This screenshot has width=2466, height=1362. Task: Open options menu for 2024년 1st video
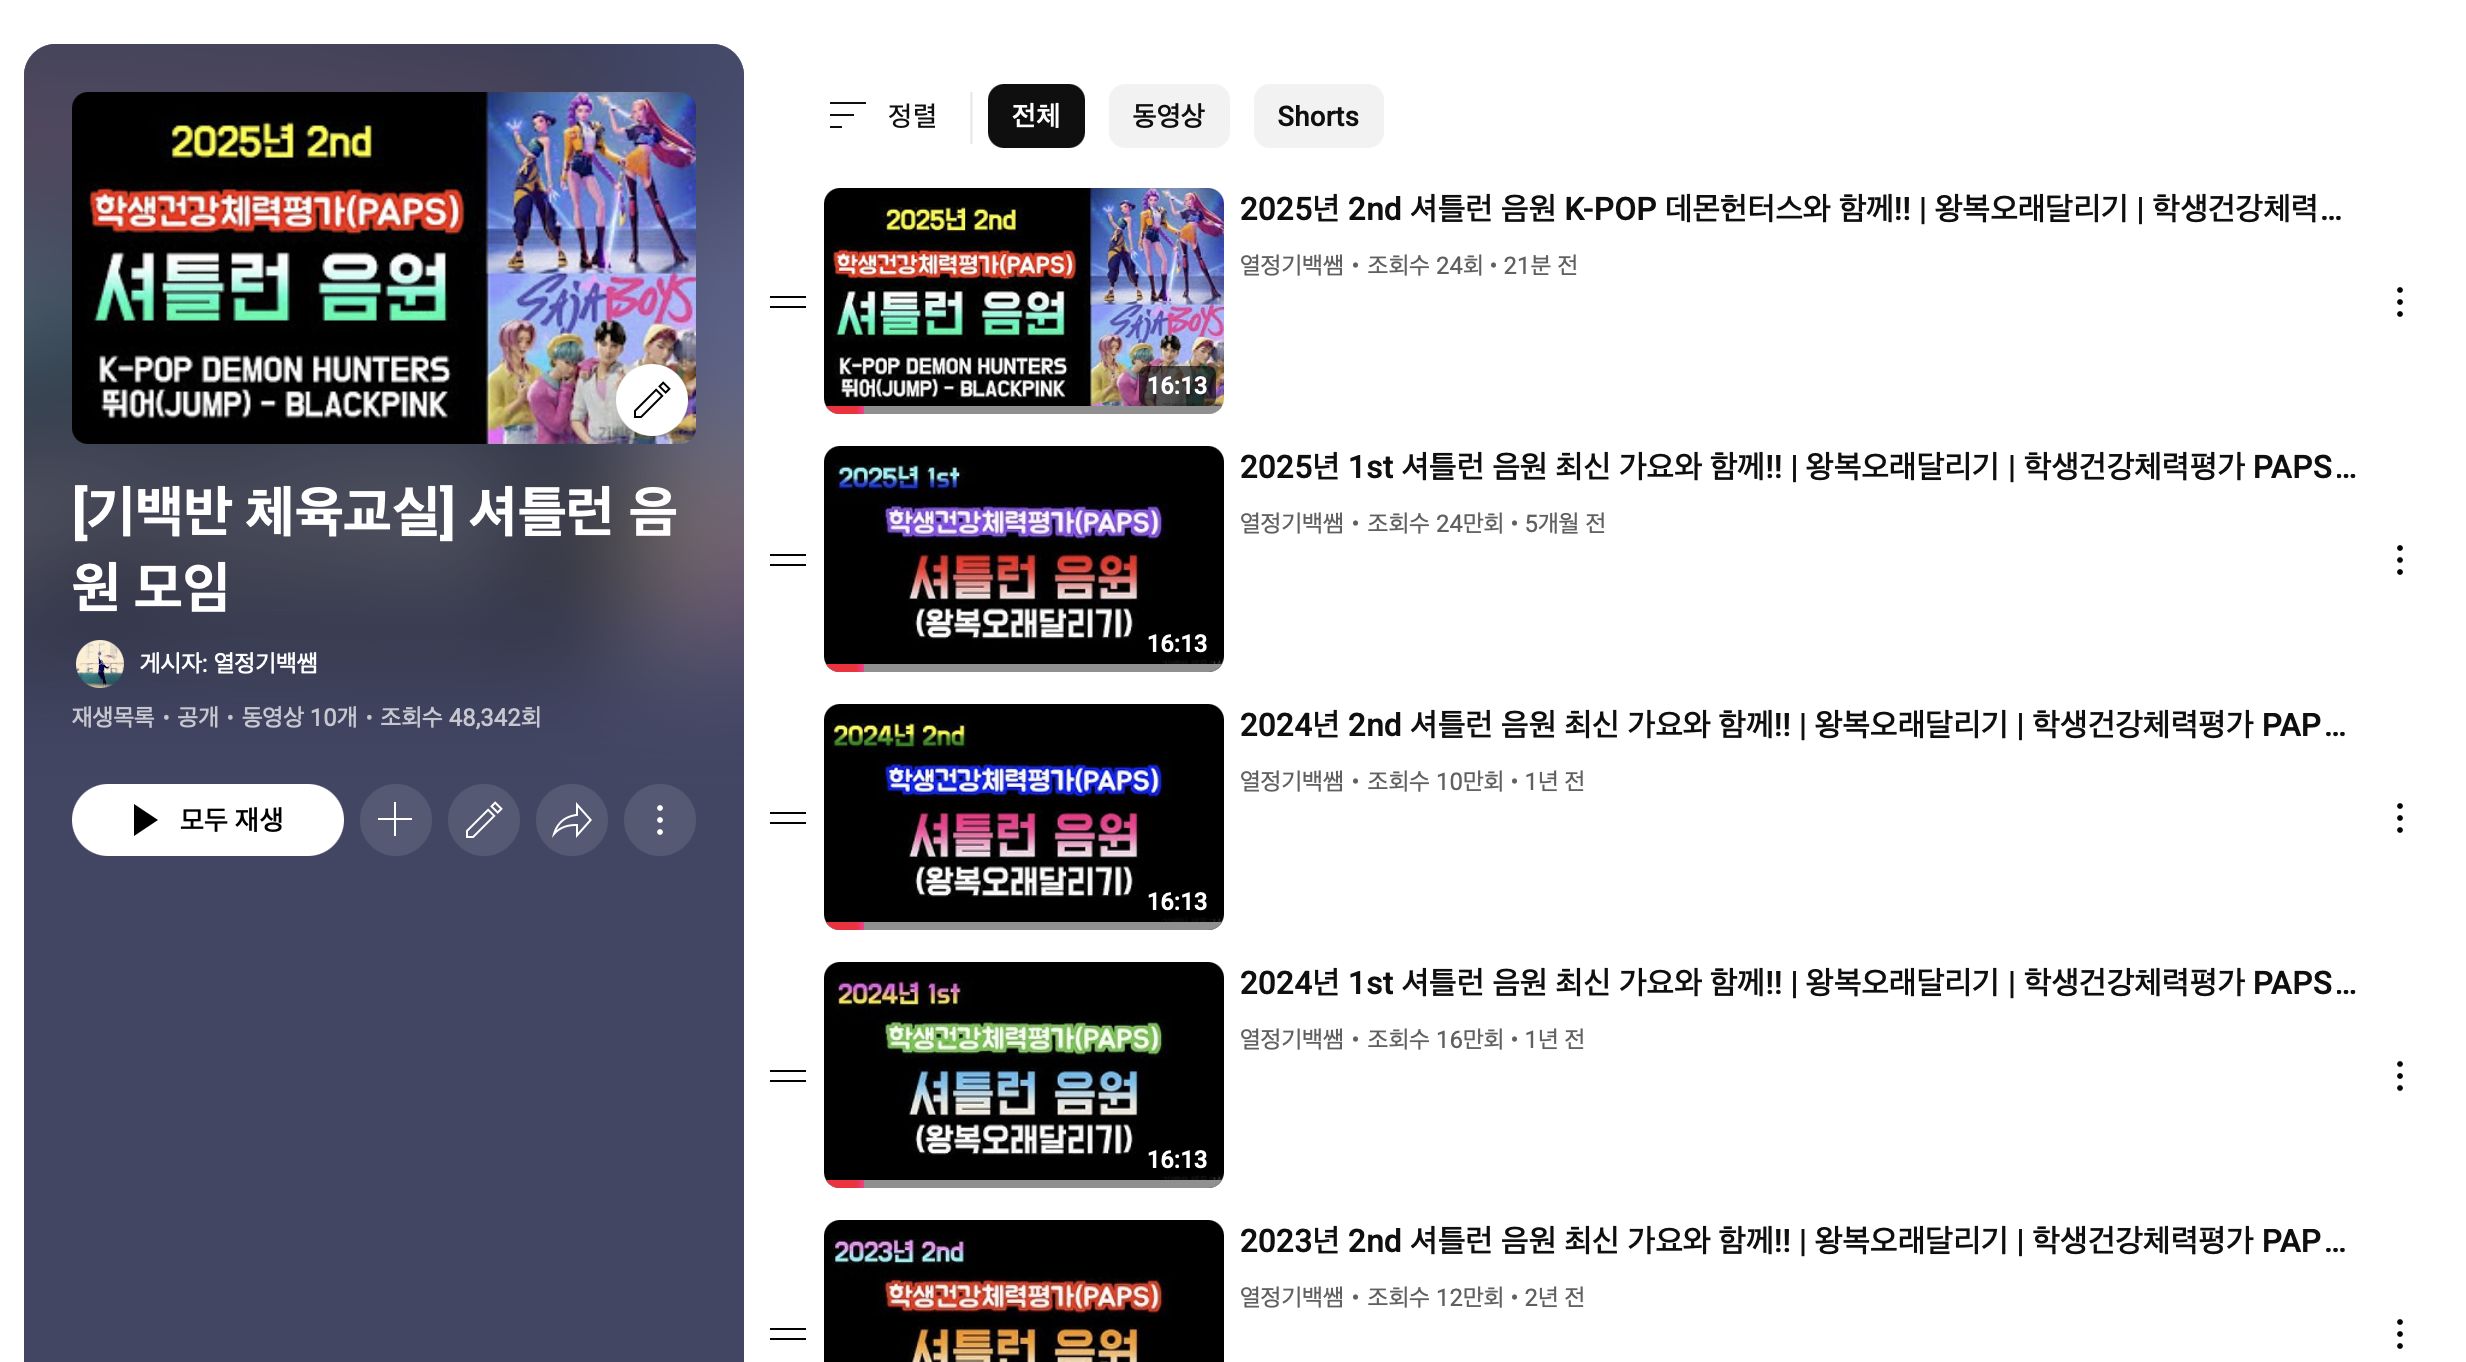pyautogui.click(x=2399, y=1076)
